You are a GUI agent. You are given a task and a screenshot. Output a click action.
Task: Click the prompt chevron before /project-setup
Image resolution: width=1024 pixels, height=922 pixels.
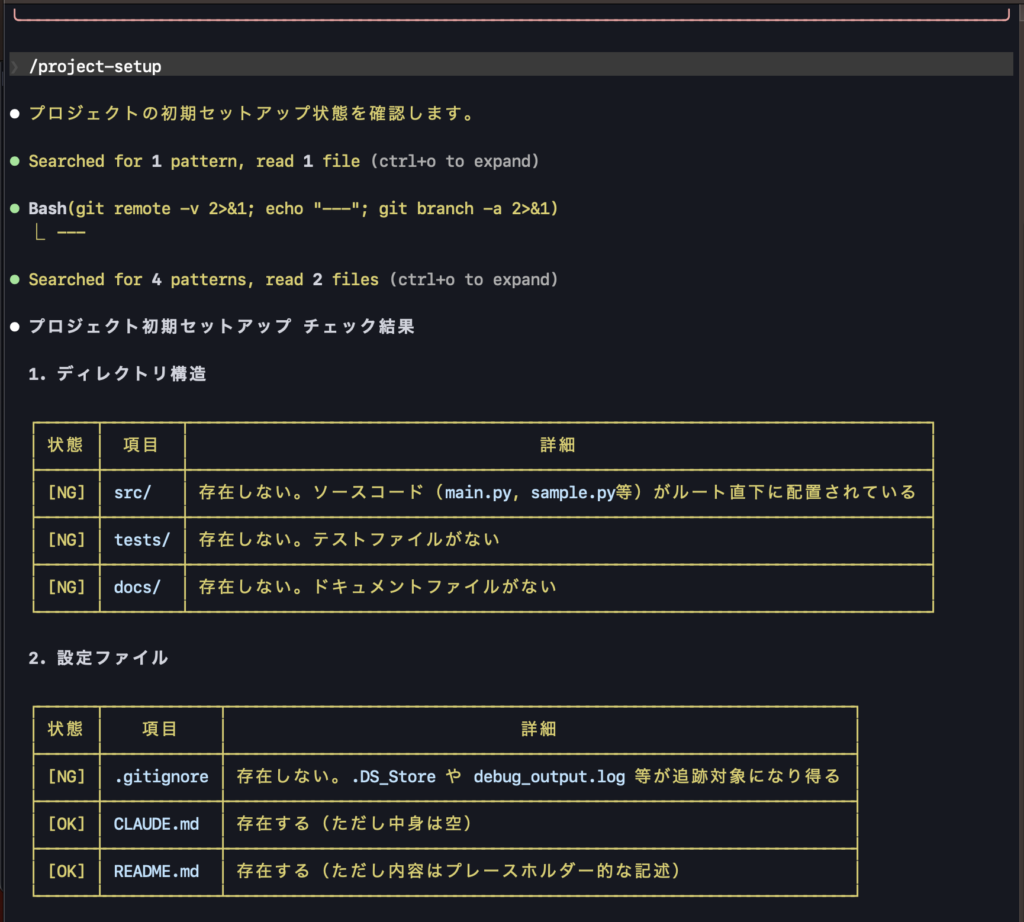14,66
